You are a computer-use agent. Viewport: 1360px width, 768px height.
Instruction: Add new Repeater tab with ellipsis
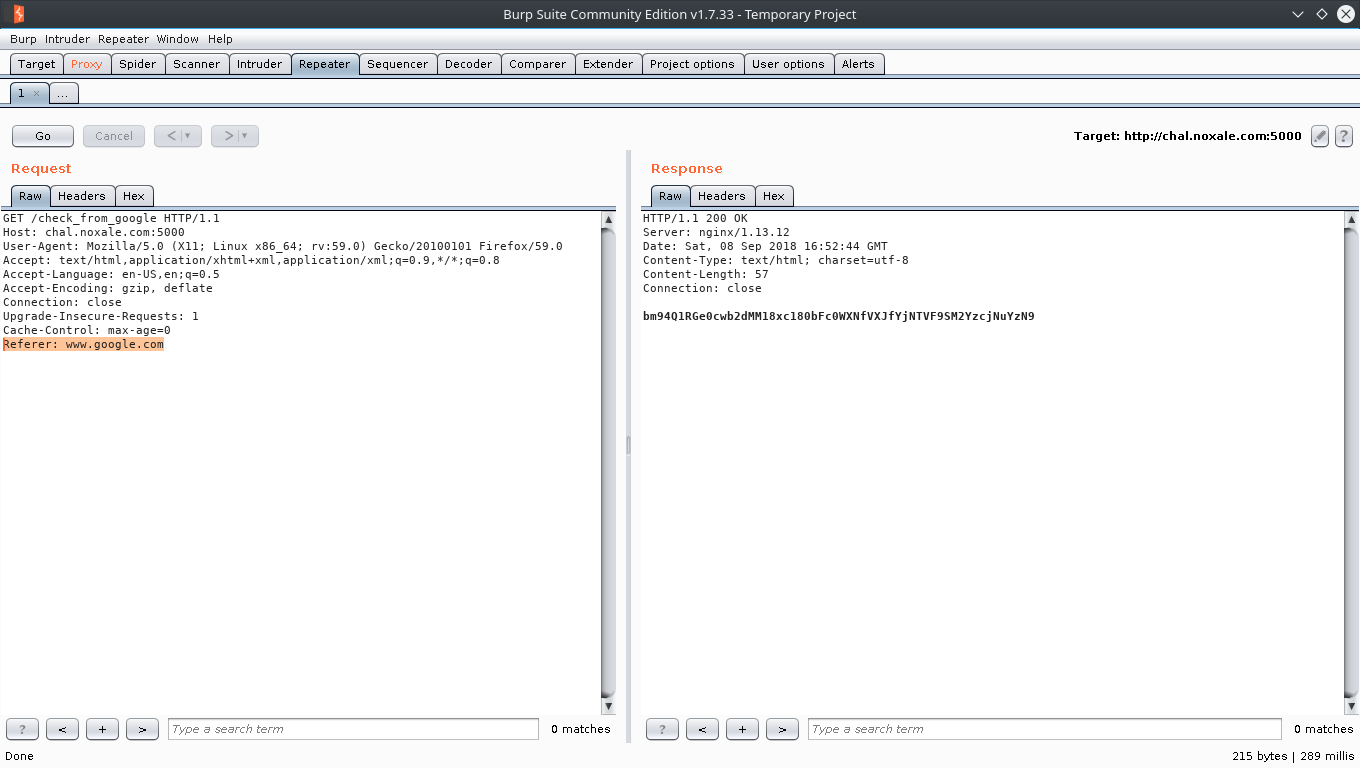pyautogui.click(x=63, y=93)
